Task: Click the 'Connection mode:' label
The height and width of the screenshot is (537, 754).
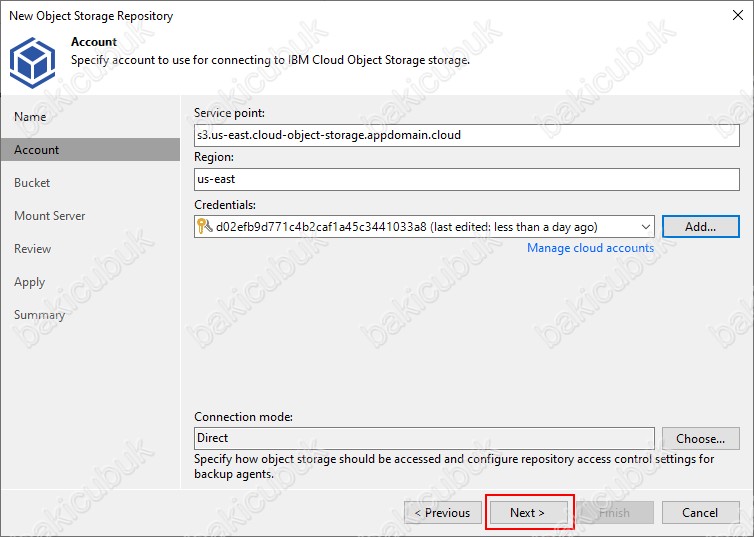Action: [243, 417]
